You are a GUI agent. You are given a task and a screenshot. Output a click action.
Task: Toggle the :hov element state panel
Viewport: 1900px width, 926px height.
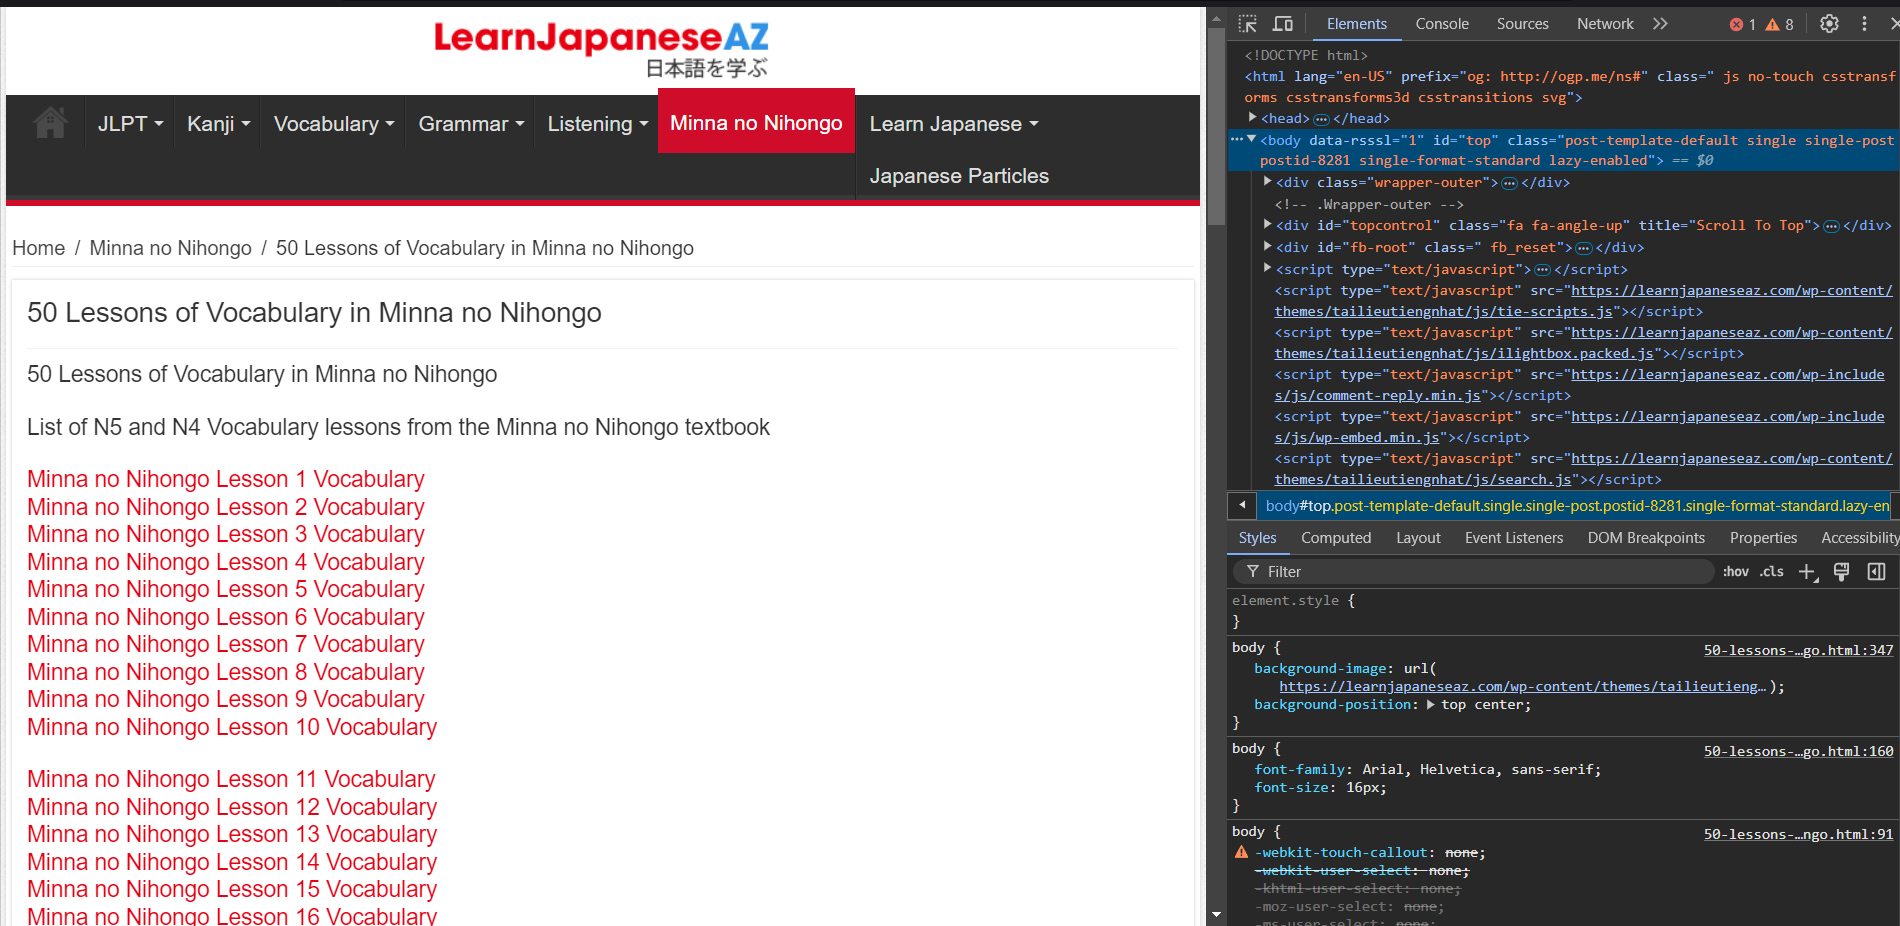tap(1736, 572)
